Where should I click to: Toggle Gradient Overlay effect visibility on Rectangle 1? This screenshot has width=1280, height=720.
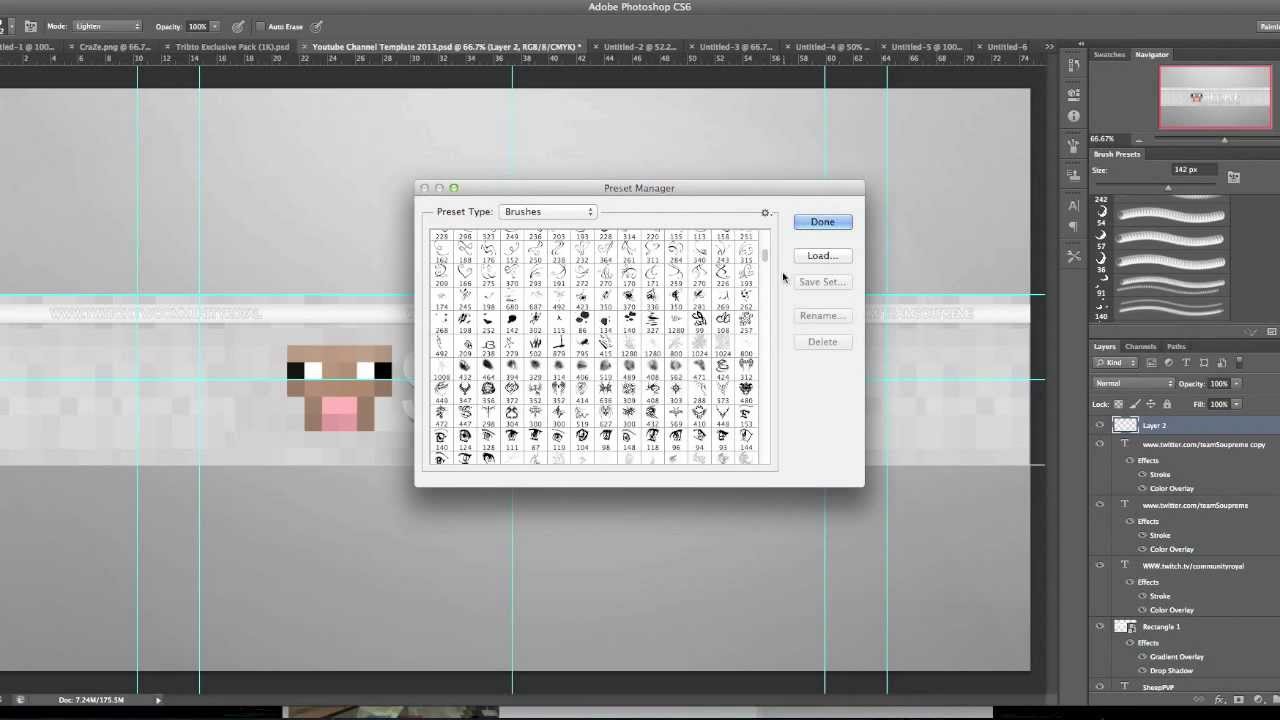[1143, 657]
